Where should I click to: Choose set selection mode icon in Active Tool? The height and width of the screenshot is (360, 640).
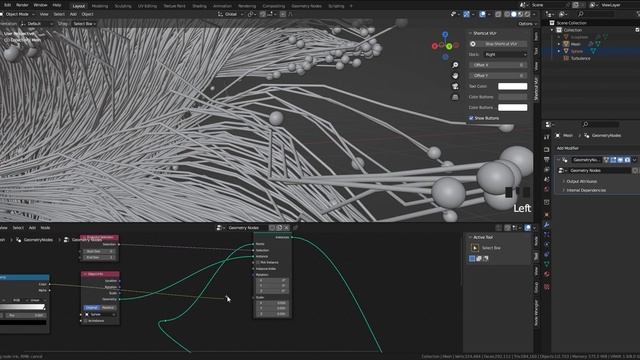click(472, 258)
